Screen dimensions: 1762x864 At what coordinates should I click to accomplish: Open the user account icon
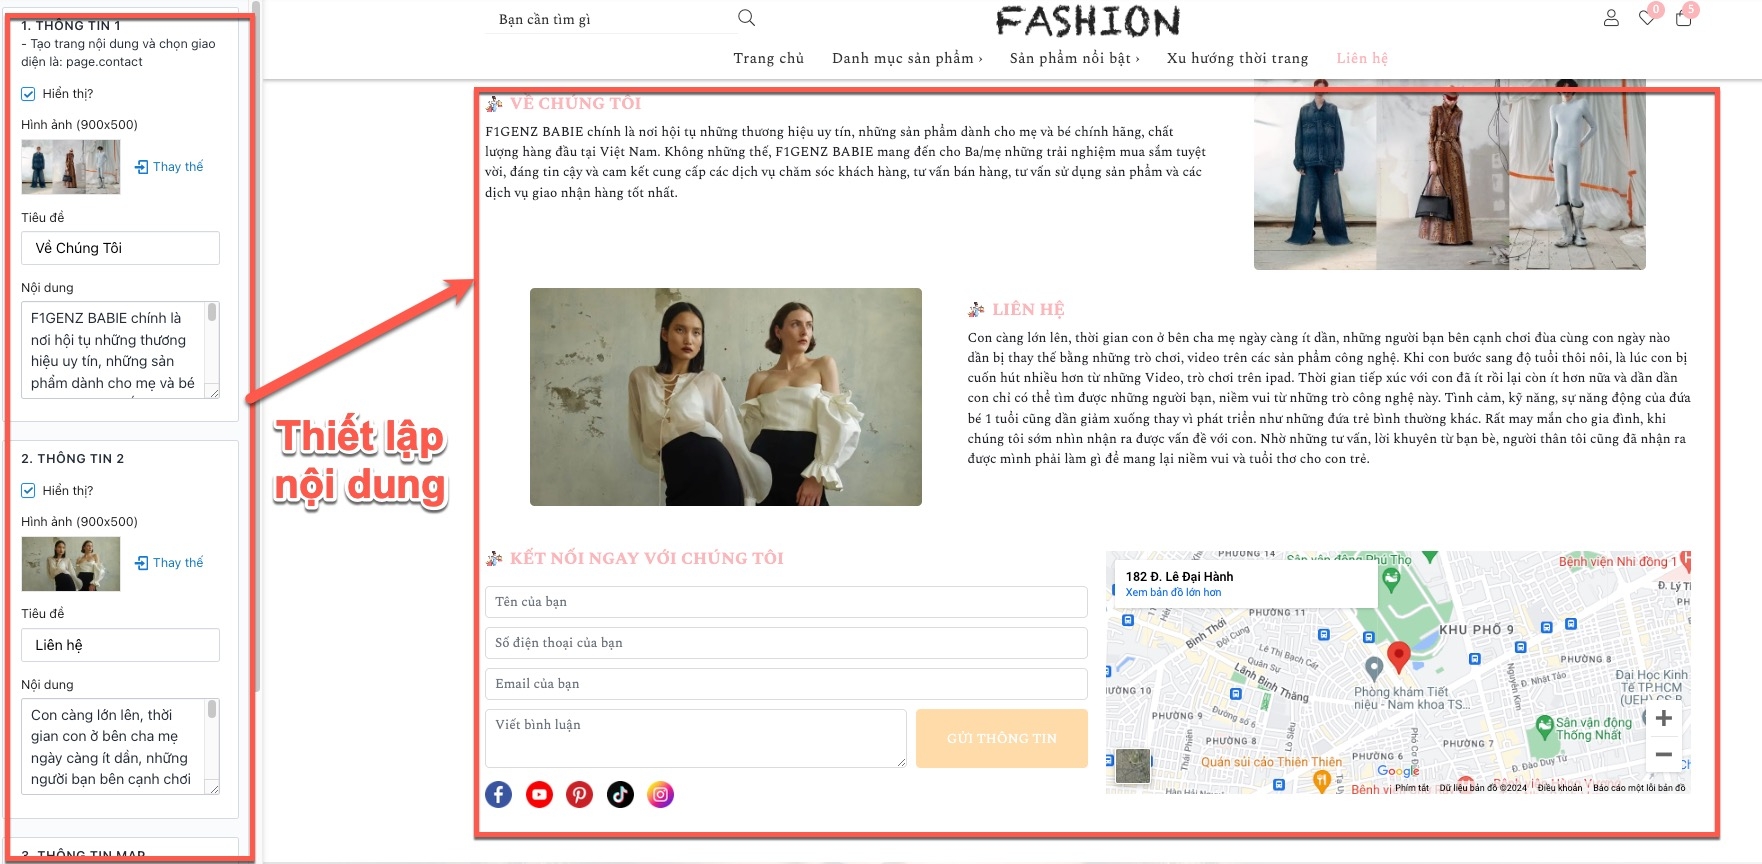coord(1611,18)
